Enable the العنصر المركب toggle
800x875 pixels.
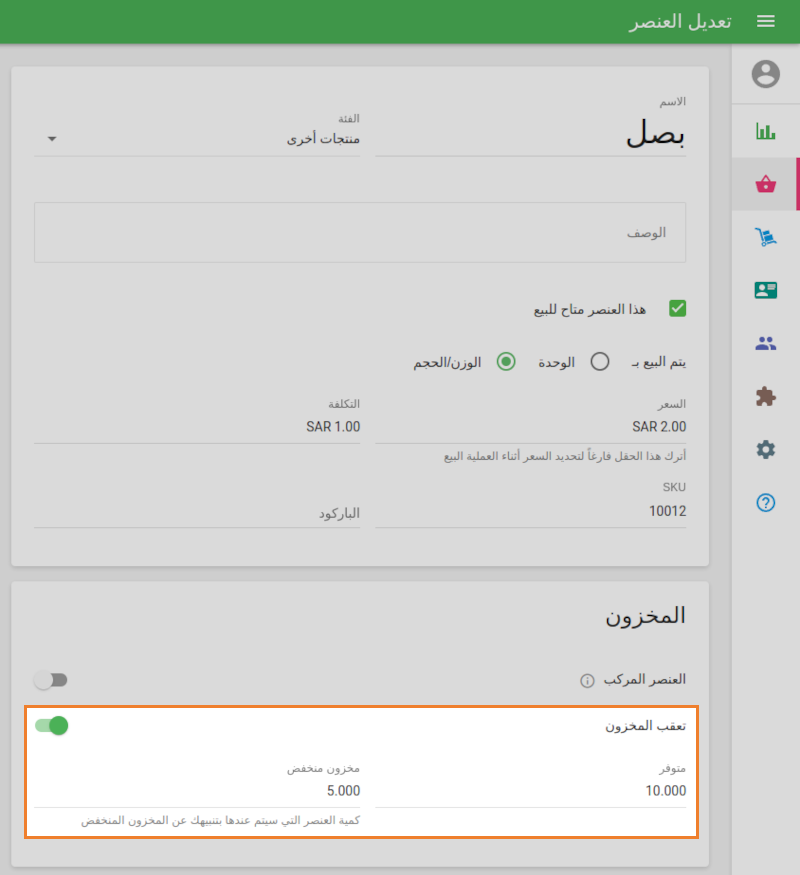(52, 679)
